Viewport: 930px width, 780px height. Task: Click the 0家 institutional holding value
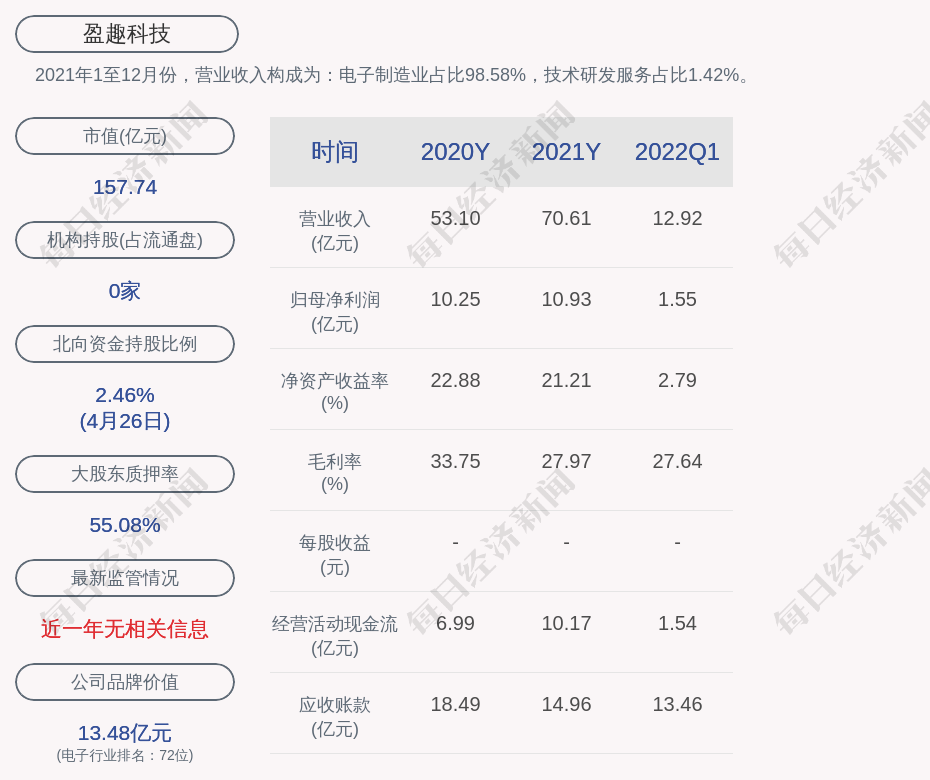click(125, 291)
